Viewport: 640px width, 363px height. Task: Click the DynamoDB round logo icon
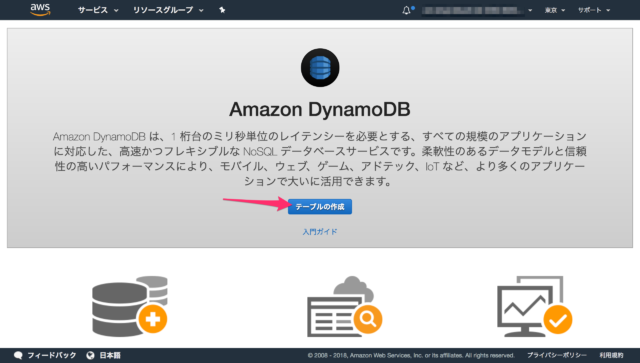(320, 67)
